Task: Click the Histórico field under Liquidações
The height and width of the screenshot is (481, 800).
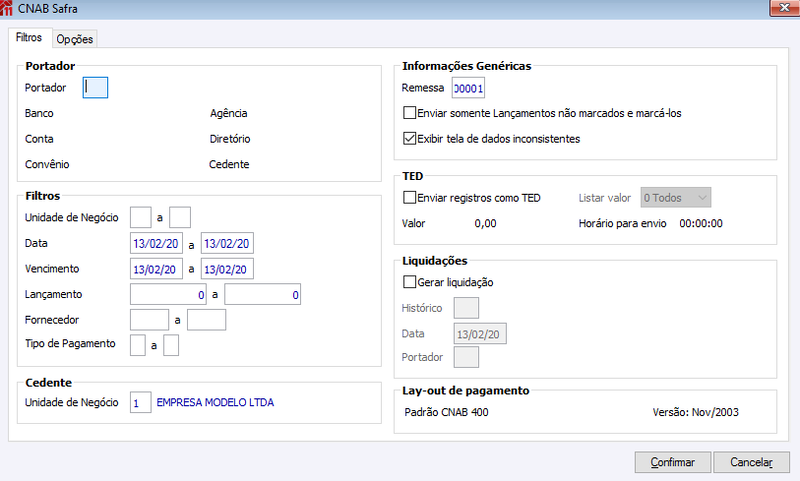Action: 466,308
